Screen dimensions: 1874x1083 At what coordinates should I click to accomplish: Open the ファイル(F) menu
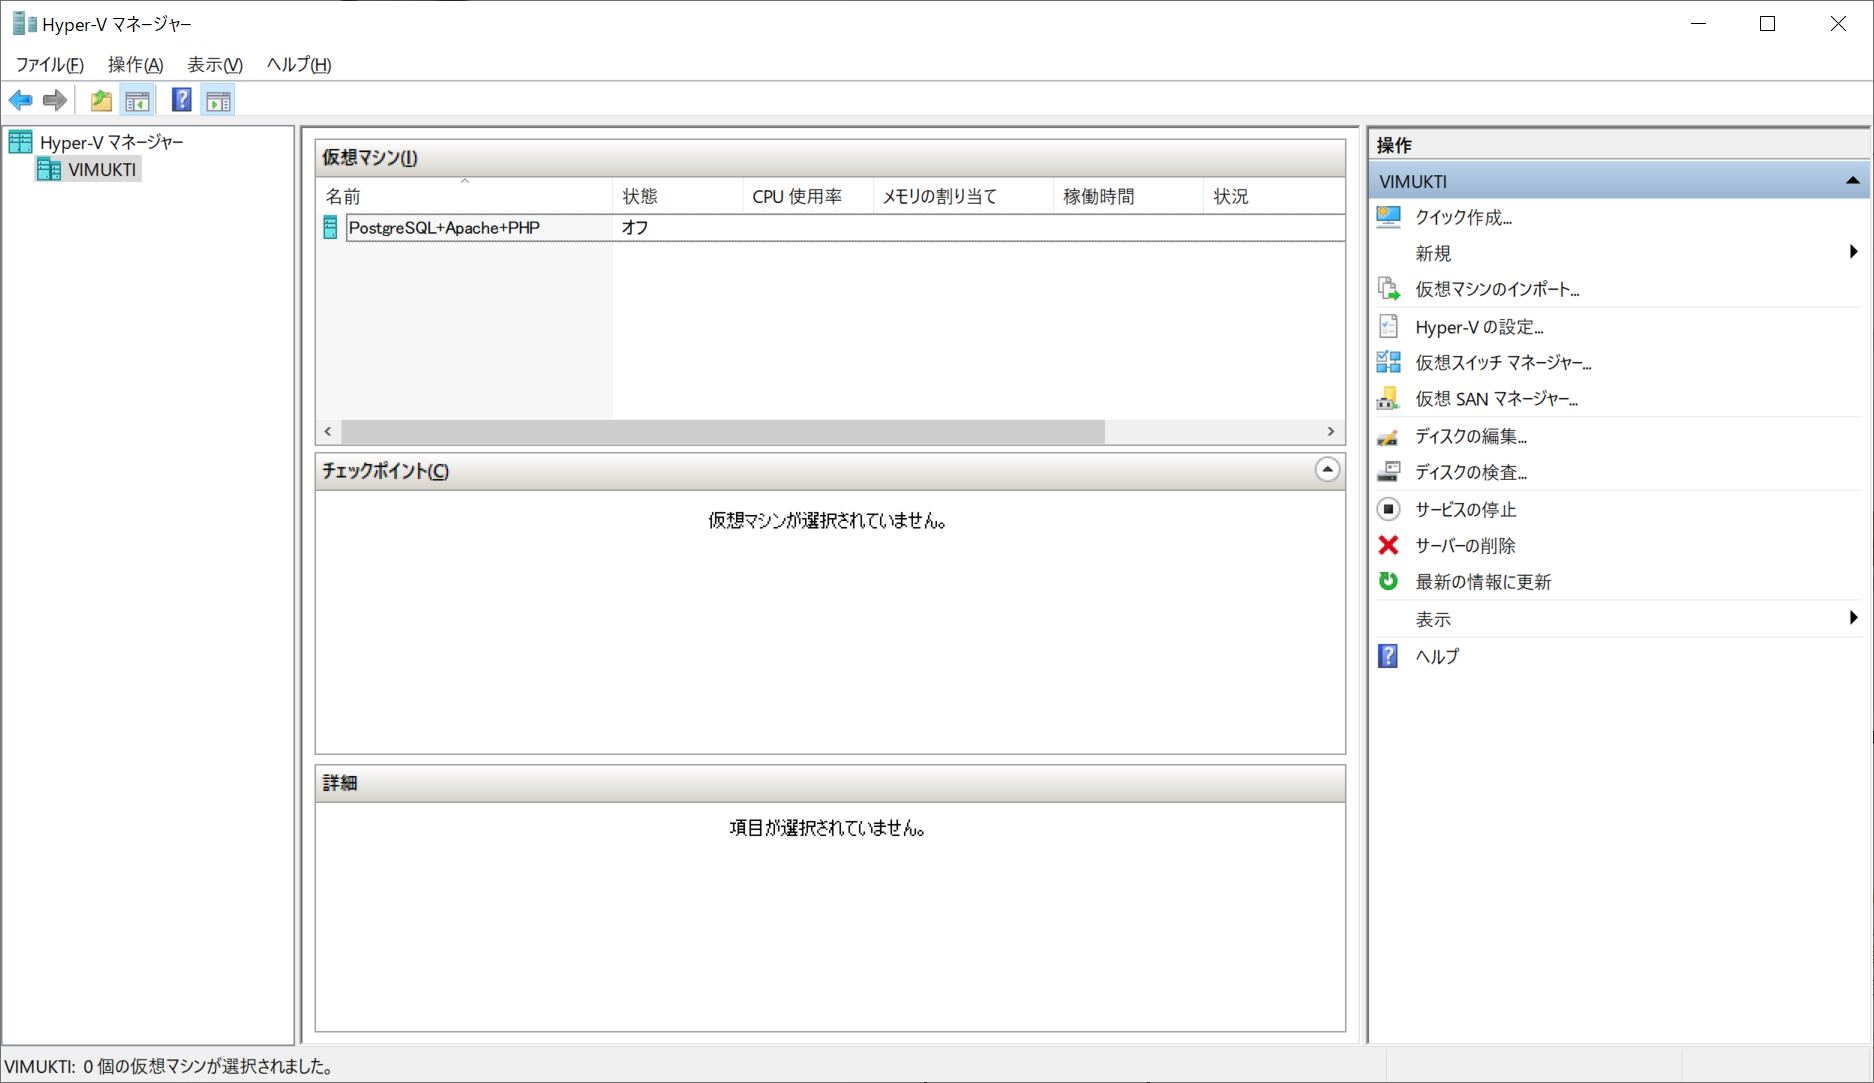point(49,64)
